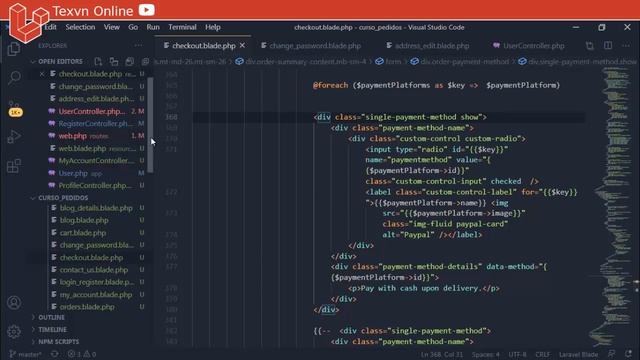Click Ln 368 cursor position in status bar
This screenshot has width=640, height=360.
pyautogui.click(x=442, y=354)
